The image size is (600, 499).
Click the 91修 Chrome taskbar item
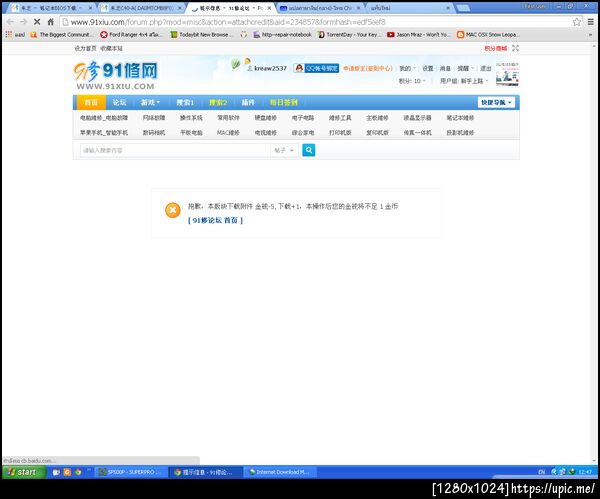coord(205,472)
